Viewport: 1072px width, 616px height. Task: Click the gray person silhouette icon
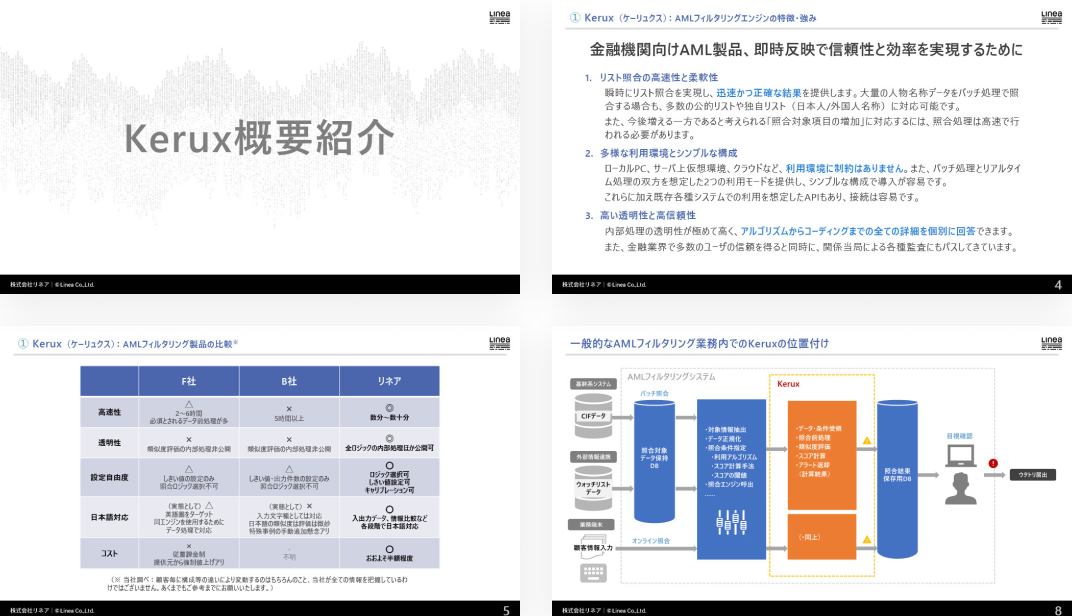pyautogui.click(x=960, y=489)
